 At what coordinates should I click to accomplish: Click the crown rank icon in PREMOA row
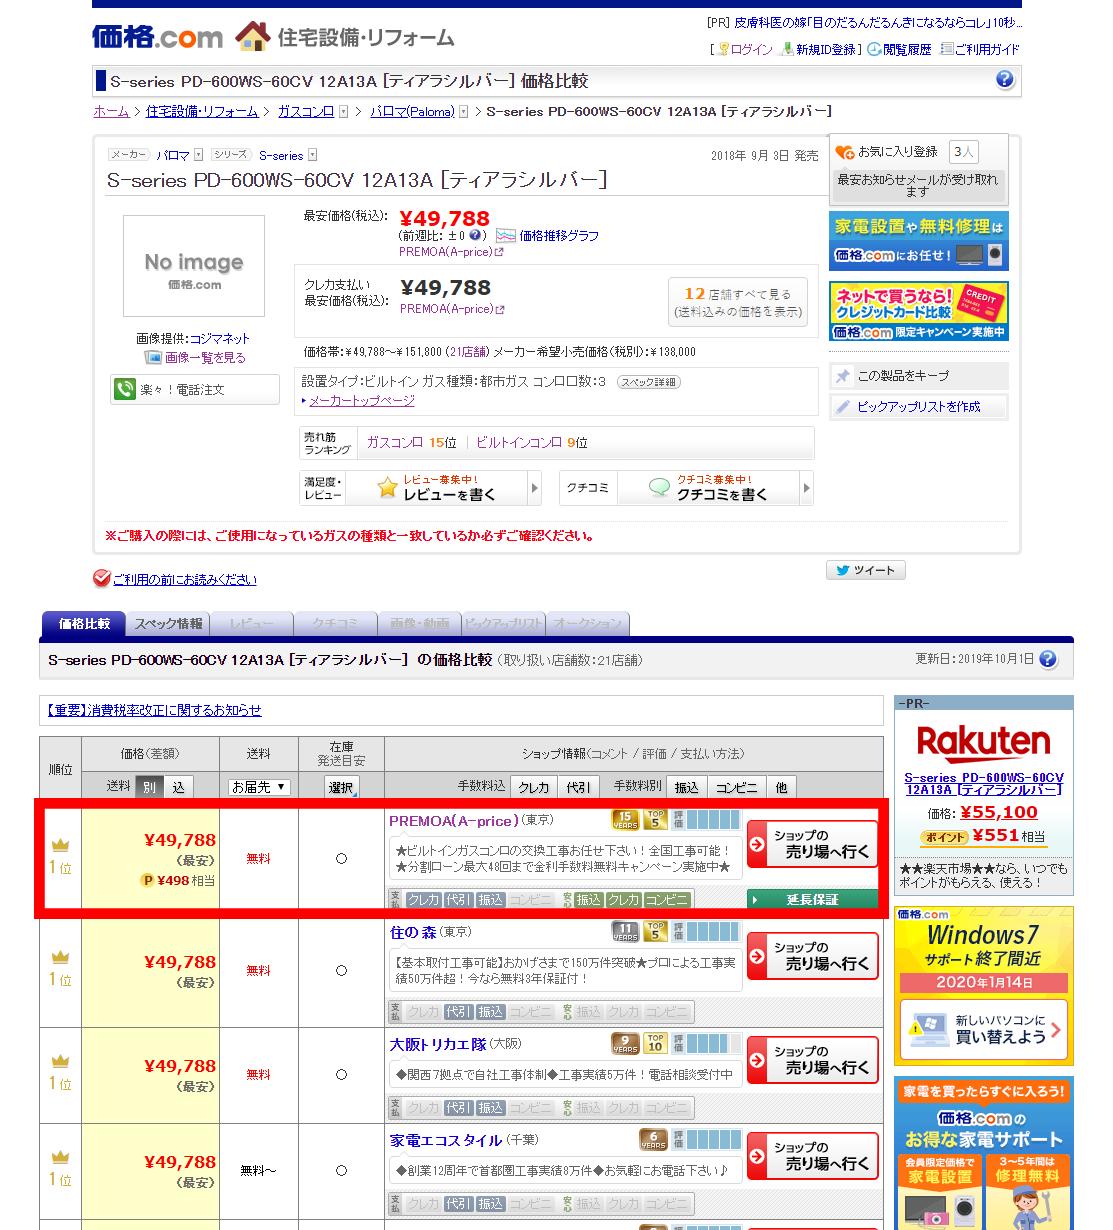(x=60, y=846)
